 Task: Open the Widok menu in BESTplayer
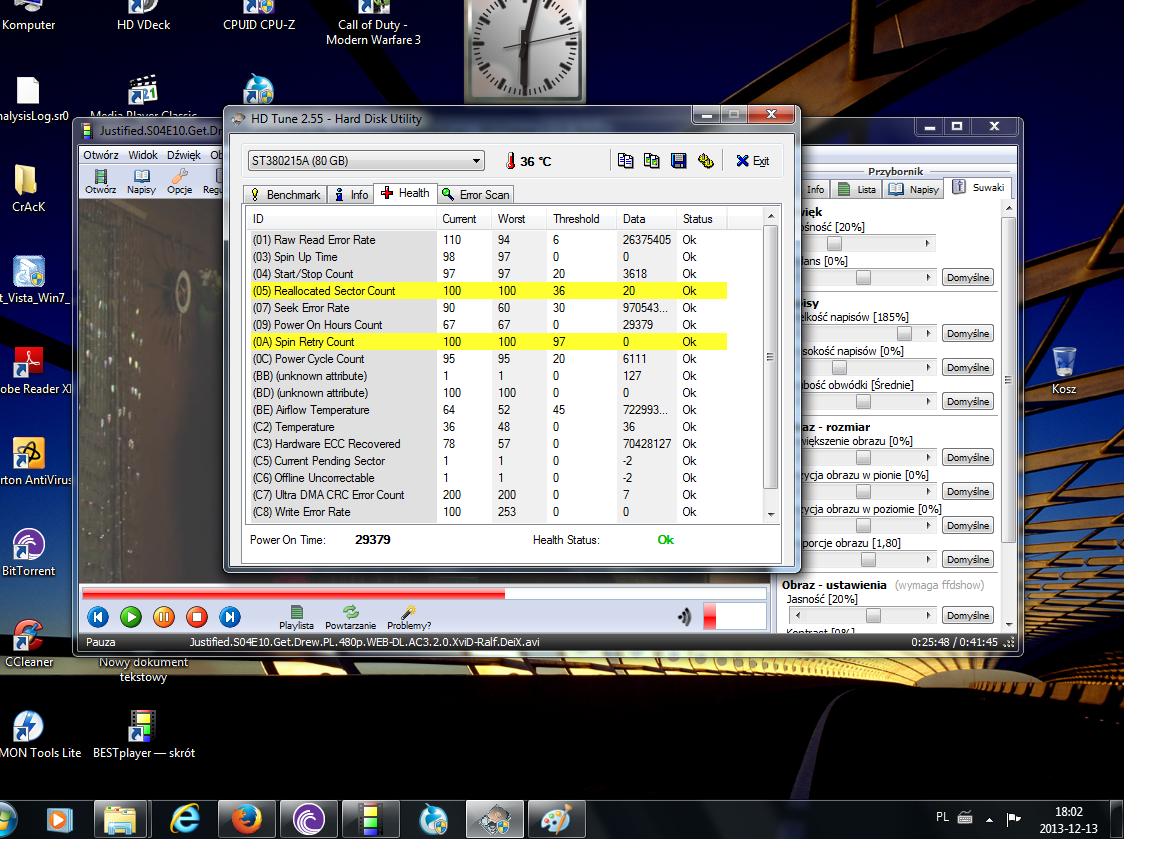(143, 155)
